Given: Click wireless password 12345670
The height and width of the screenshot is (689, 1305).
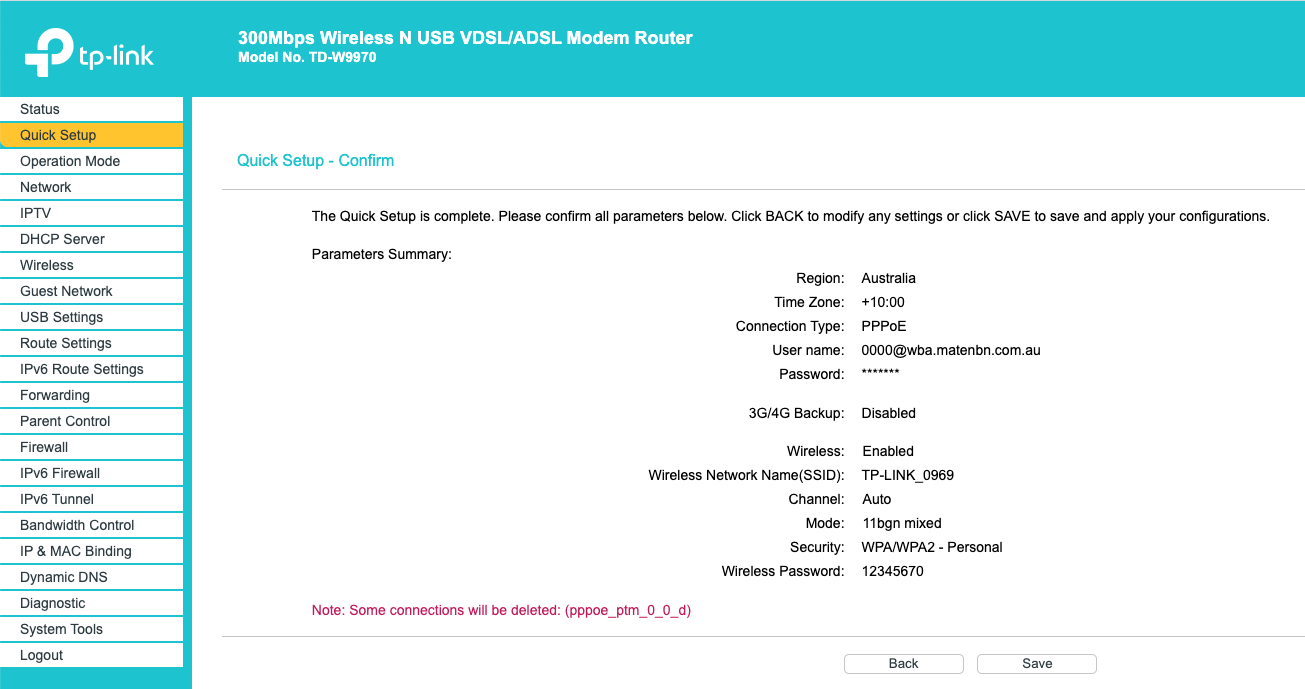Looking at the screenshot, I should (893, 571).
